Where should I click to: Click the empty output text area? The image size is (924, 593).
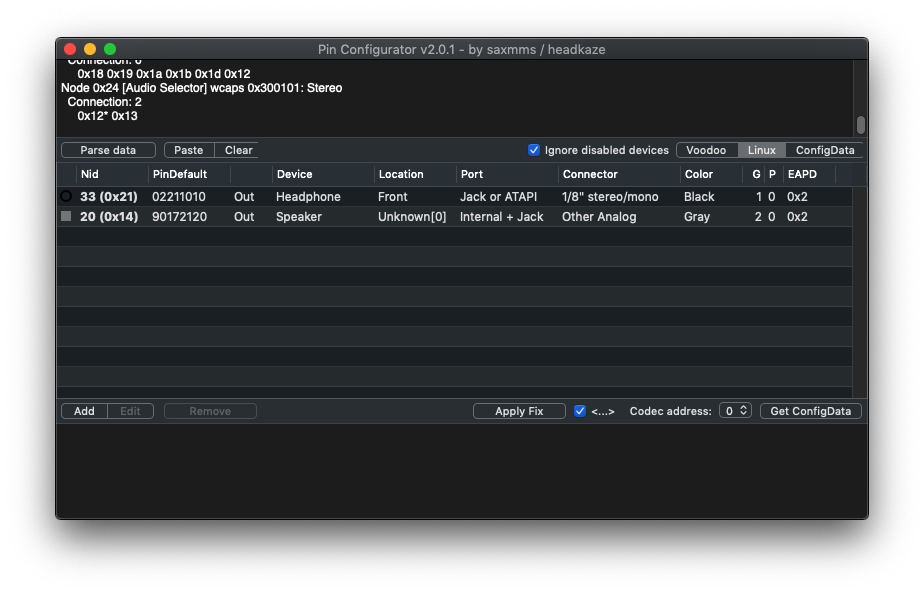462,470
